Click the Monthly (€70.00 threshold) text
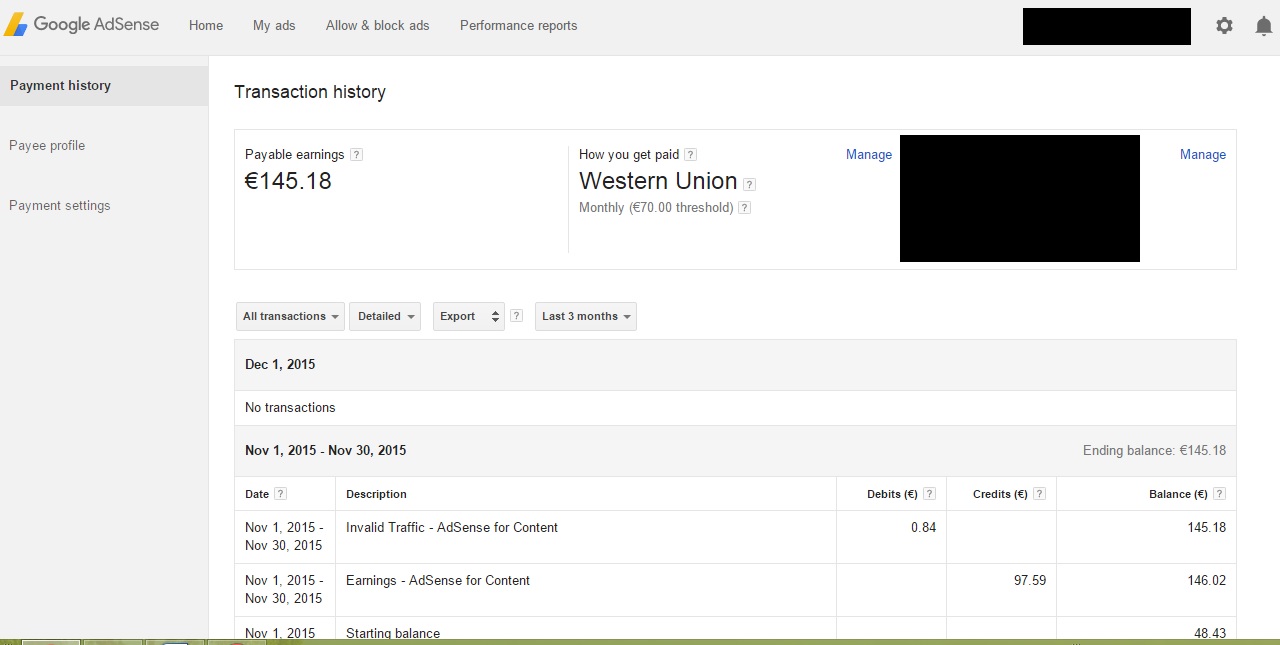Viewport: 1280px width, 645px height. tap(656, 208)
